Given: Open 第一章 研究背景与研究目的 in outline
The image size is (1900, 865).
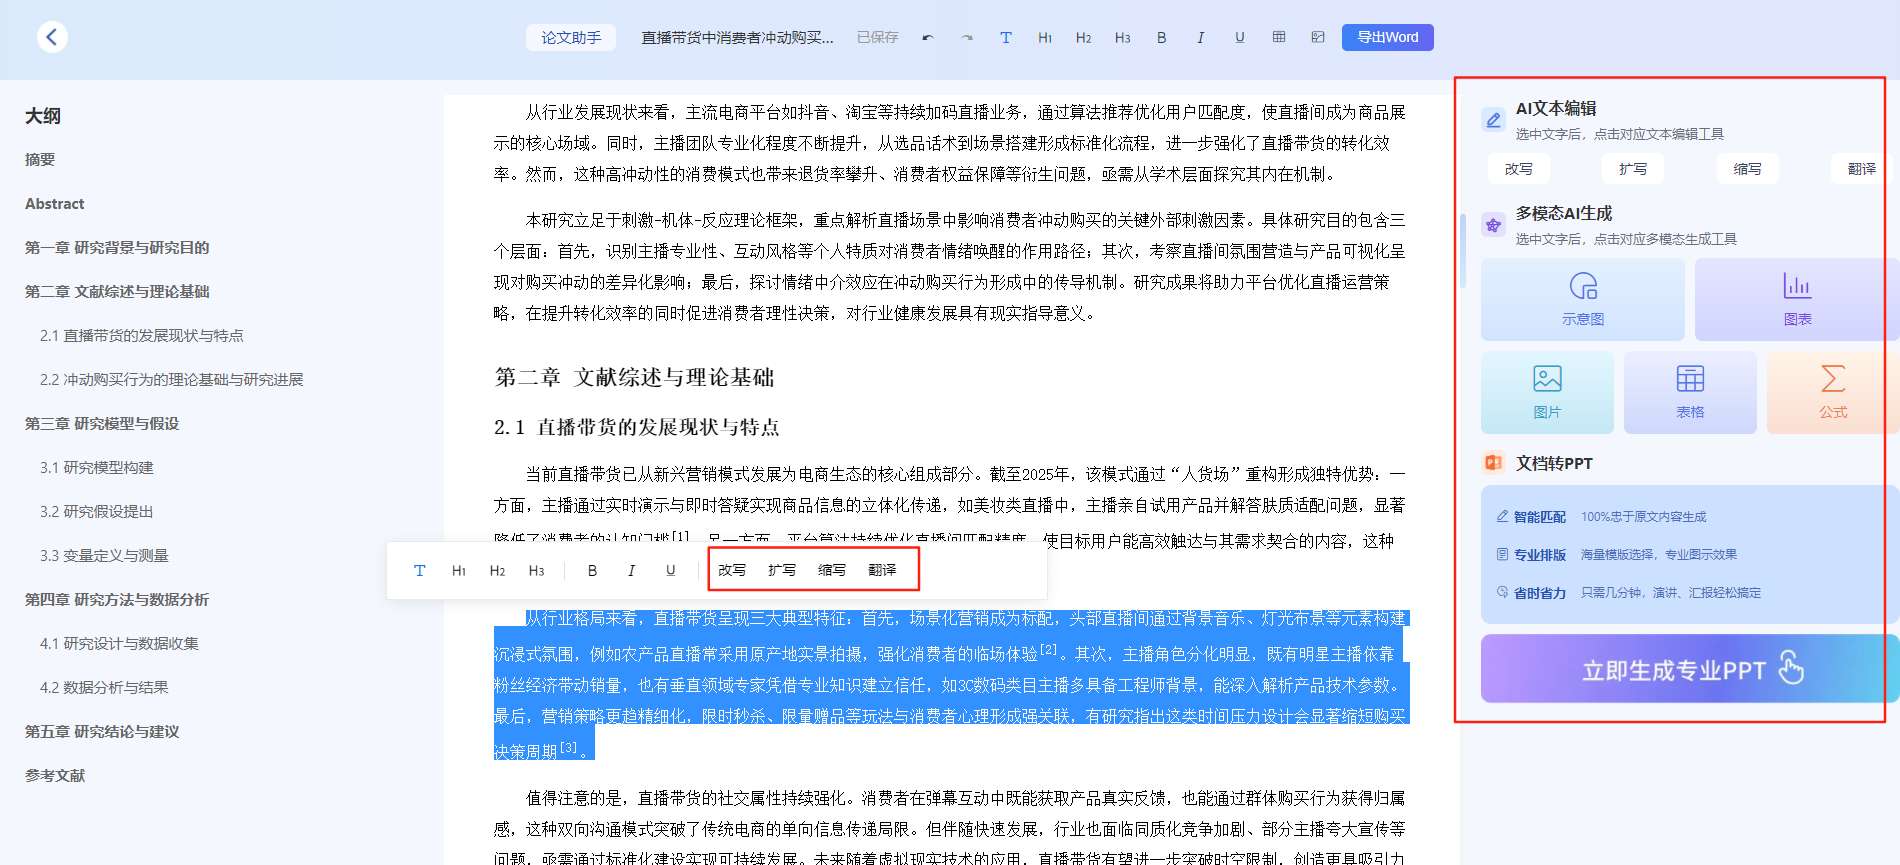Looking at the screenshot, I should tap(117, 247).
